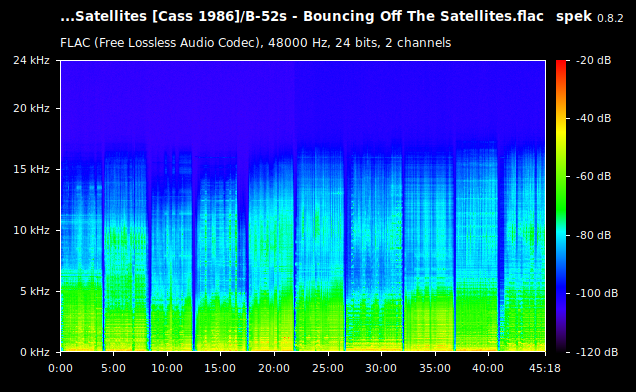Click the 15:00 time label
This screenshot has height=392, width=636.
pyautogui.click(x=220, y=368)
